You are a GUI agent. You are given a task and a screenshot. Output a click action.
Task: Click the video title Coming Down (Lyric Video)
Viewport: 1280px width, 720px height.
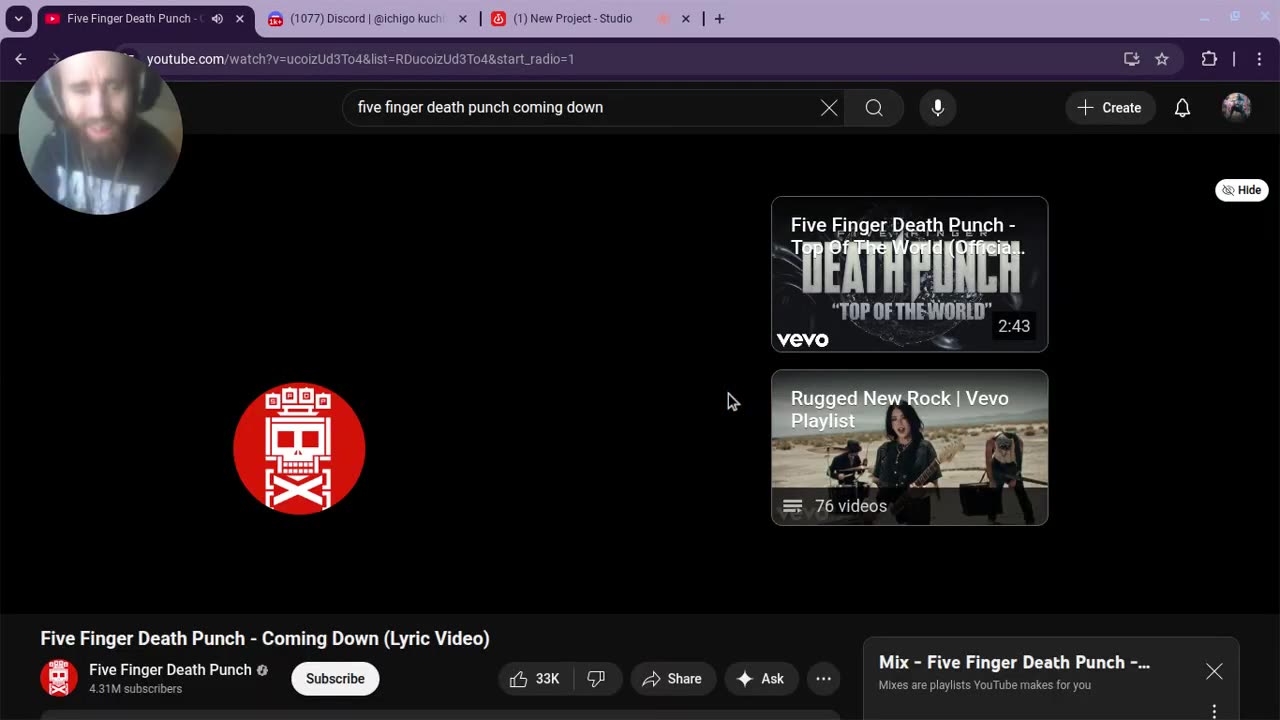265,638
